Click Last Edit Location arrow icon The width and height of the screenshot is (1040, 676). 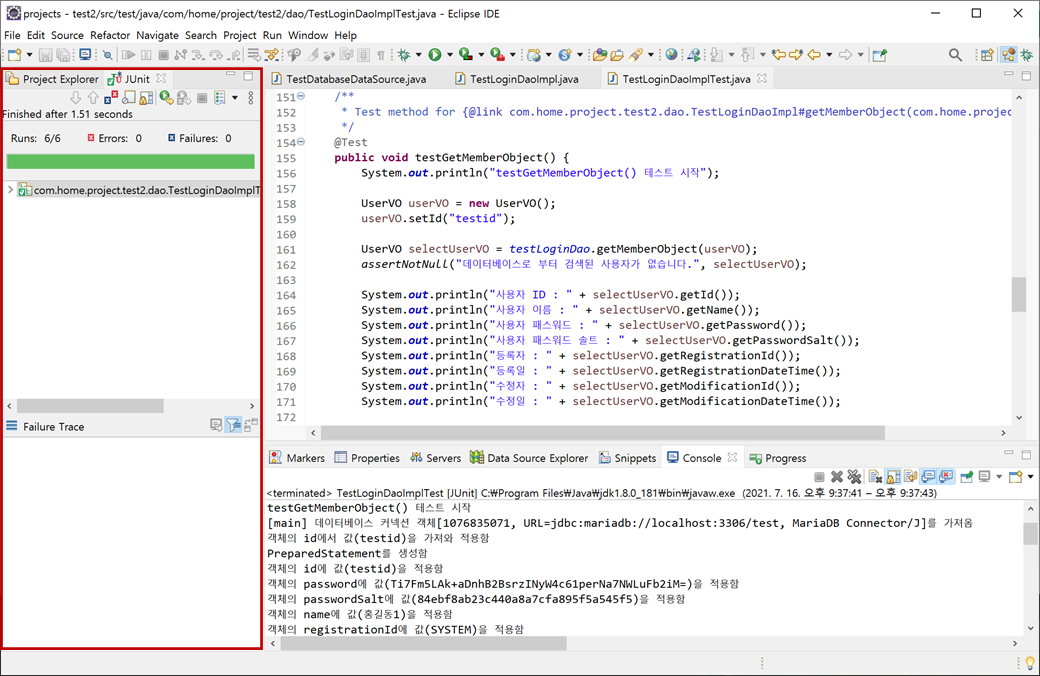click(779, 55)
